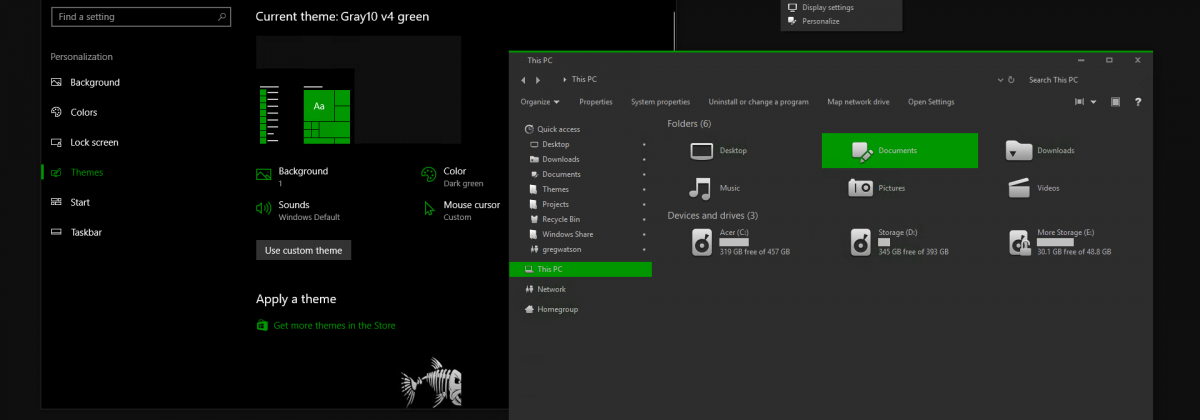This screenshot has width=1200, height=420.
Task: Select the Pictures folder icon
Action: pos(861,187)
